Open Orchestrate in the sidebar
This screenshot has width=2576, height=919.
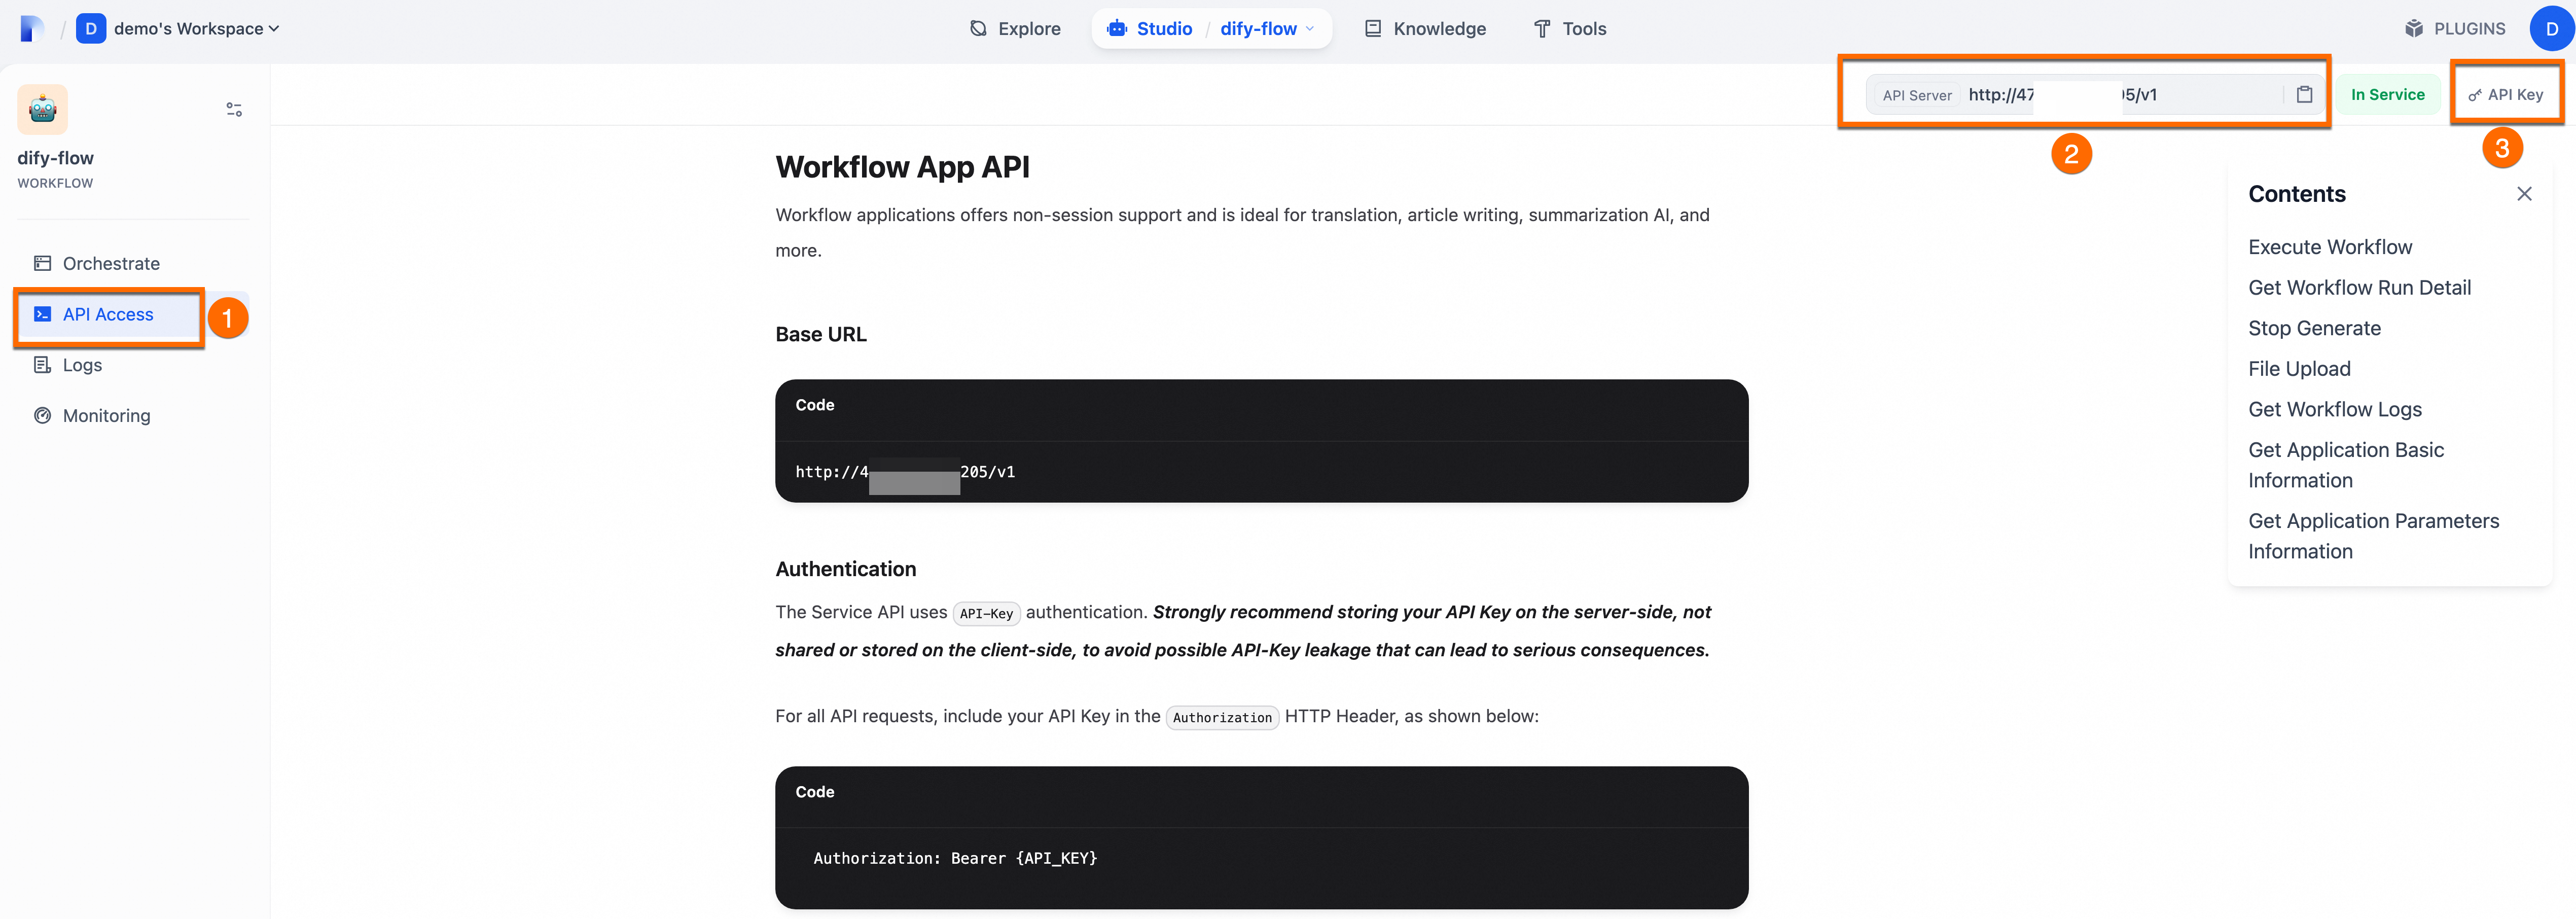click(x=110, y=264)
